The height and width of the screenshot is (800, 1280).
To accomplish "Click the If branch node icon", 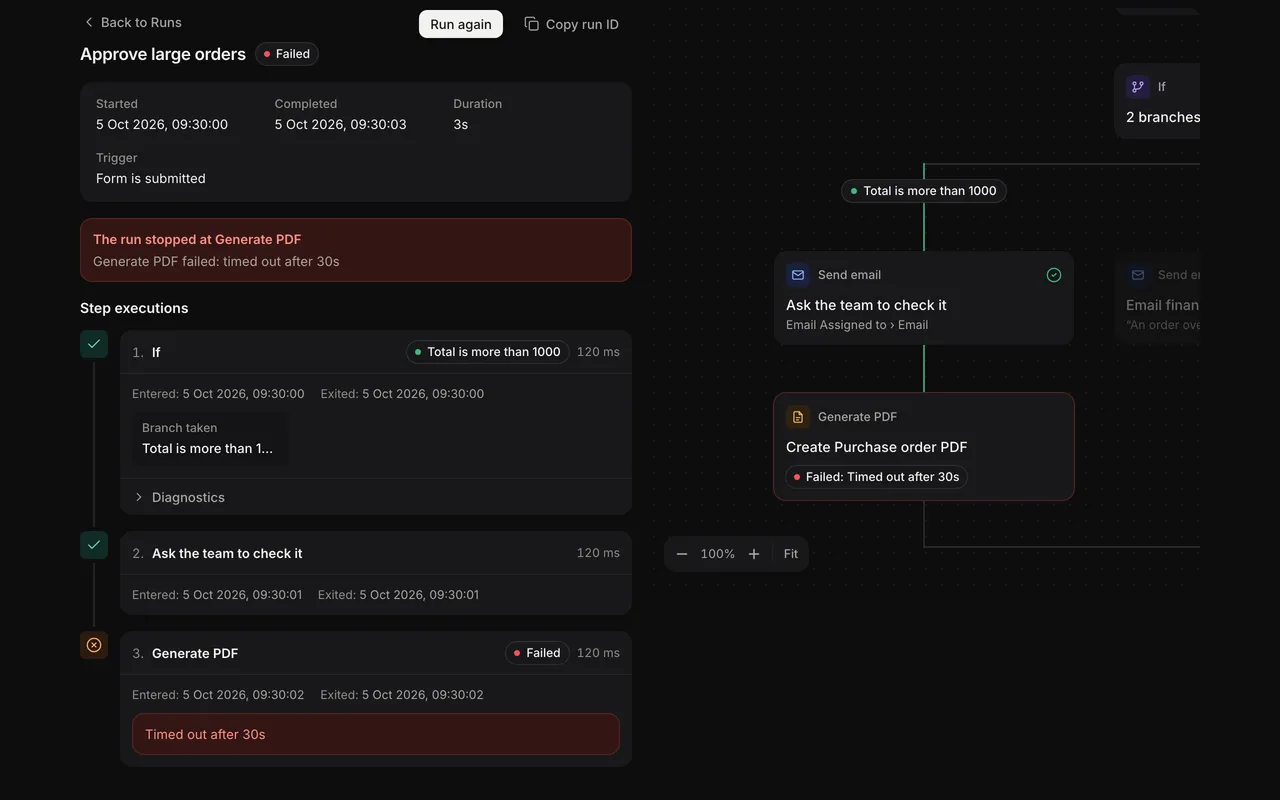I will click(x=1138, y=87).
